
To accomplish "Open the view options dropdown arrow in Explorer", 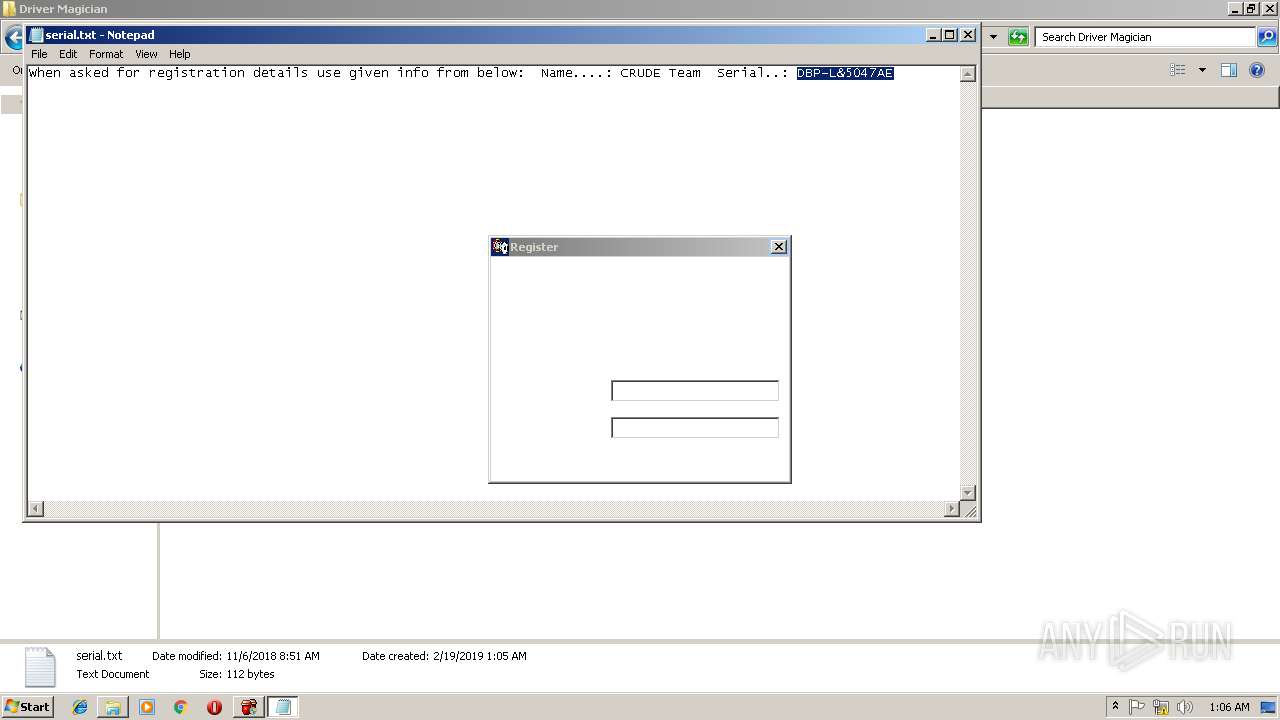I will [x=1202, y=70].
